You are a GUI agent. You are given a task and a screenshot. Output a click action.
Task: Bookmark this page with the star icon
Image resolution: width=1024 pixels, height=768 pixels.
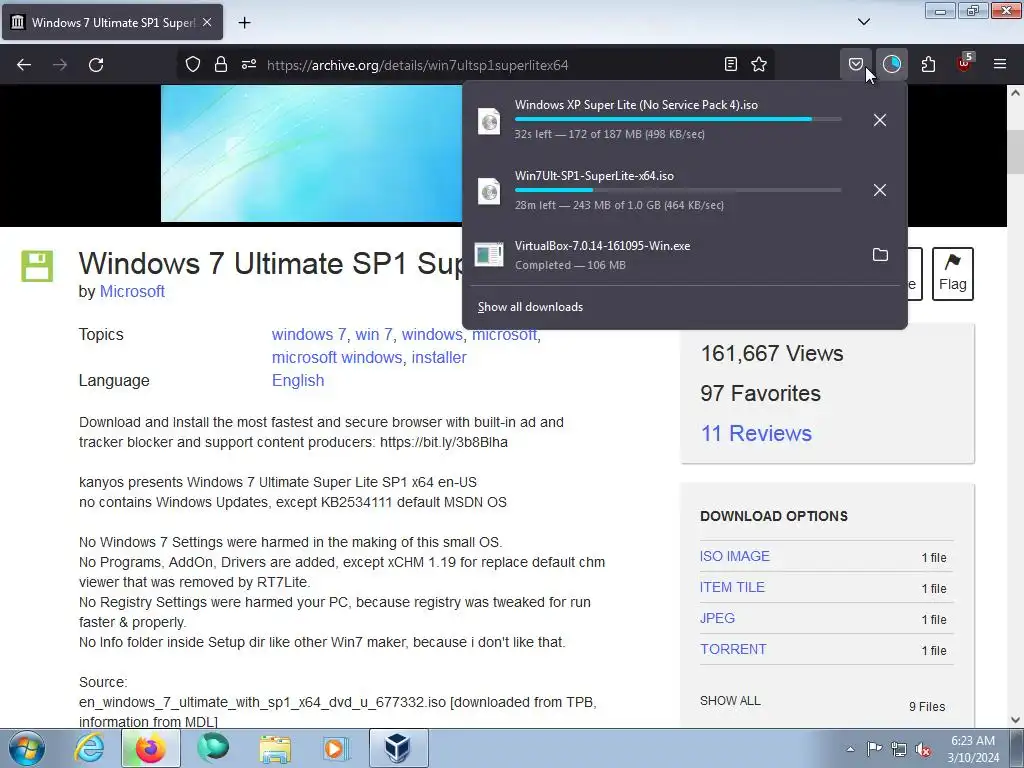point(759,64)
